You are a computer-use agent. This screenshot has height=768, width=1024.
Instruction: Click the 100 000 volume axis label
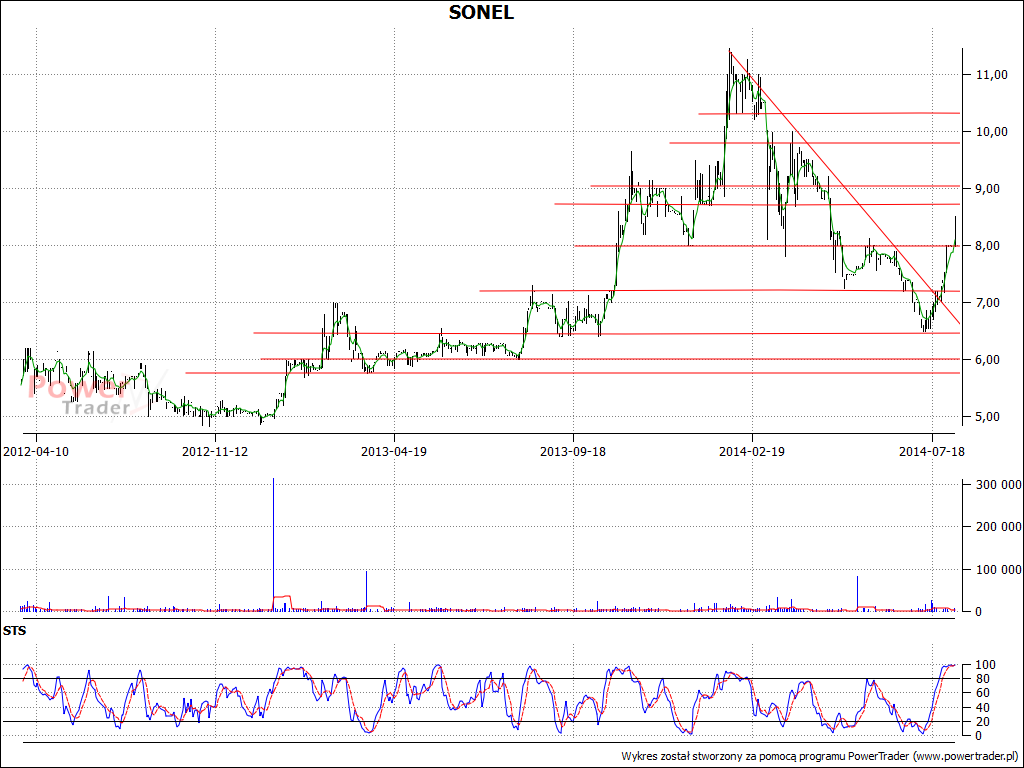click(999, 569)
